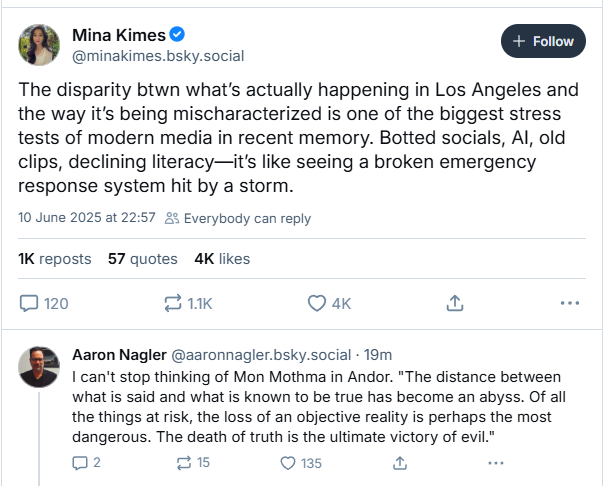Open @minakimes.bsky.social handle link
Screen dimensions: 609x486
coord(158,56)
